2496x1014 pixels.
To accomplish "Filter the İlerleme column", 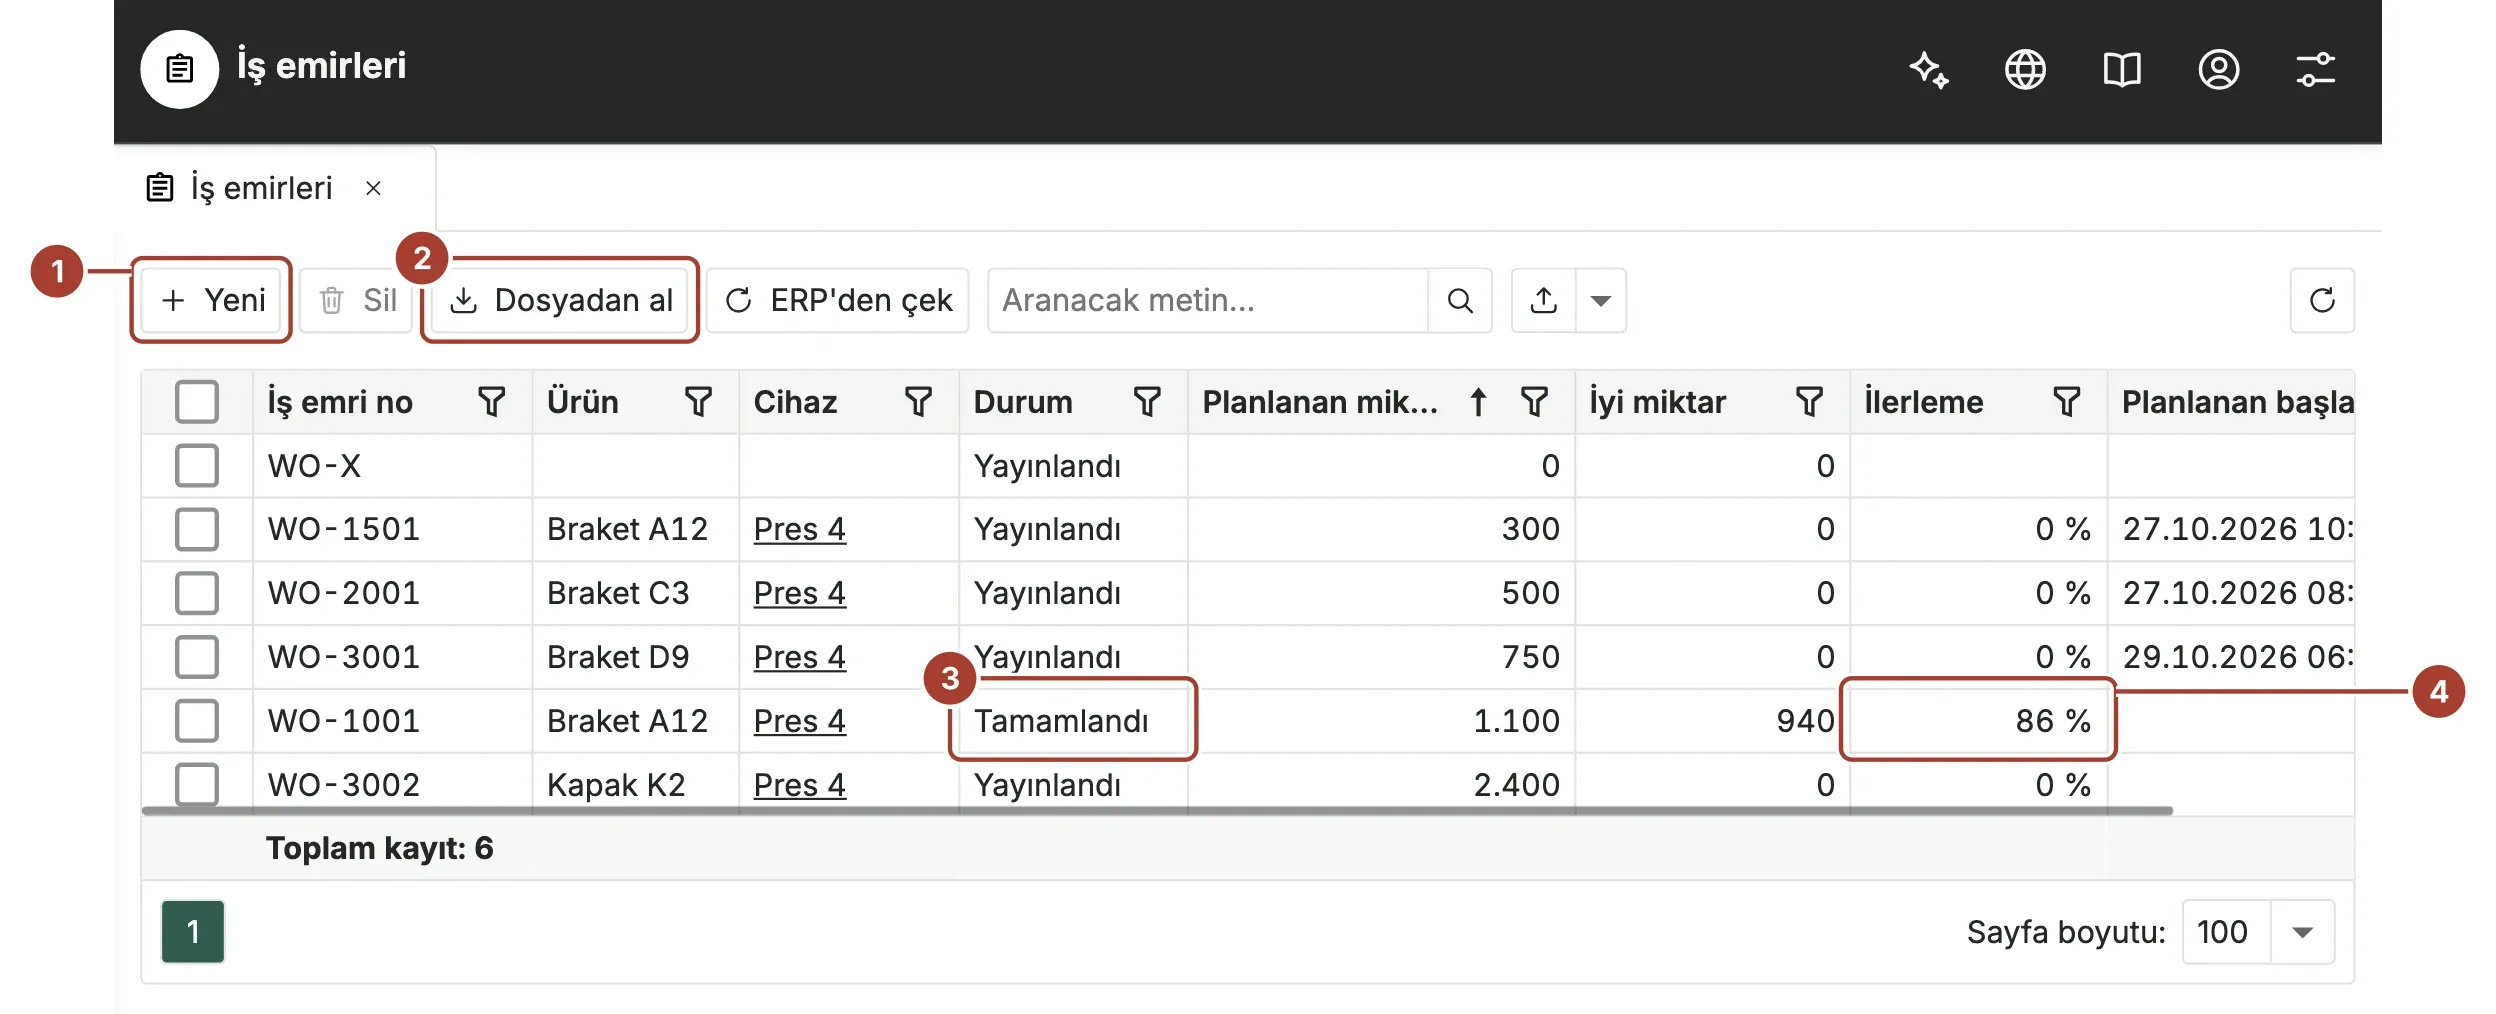I will [x=2066, y=402].
